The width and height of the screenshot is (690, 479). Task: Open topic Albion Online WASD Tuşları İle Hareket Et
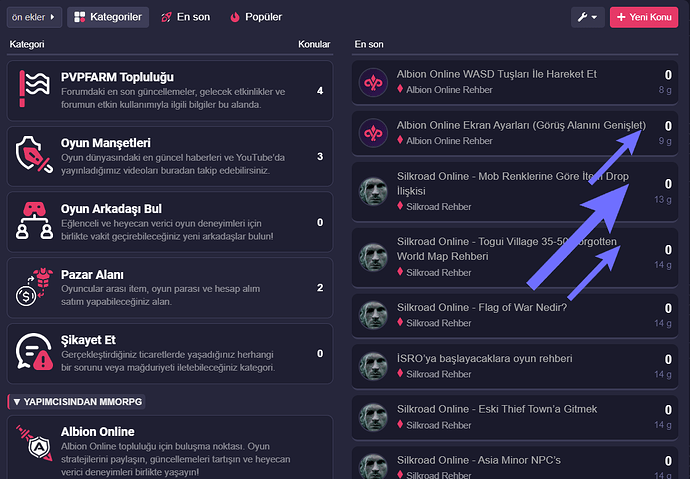click(496, 74)
